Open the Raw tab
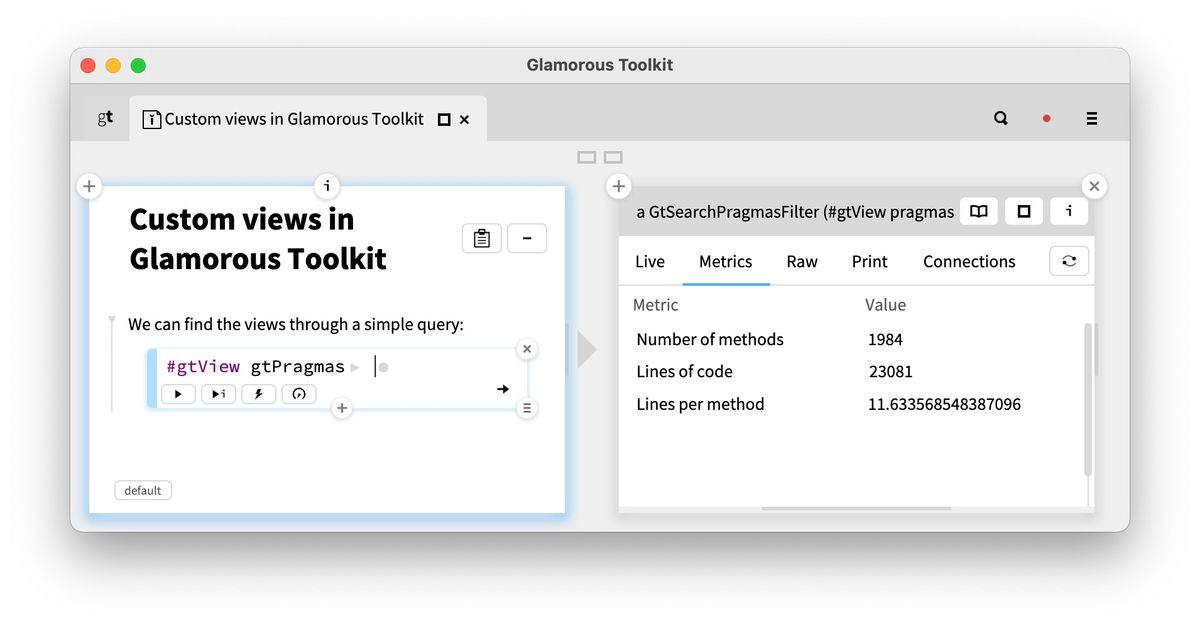 pos(802,261)
